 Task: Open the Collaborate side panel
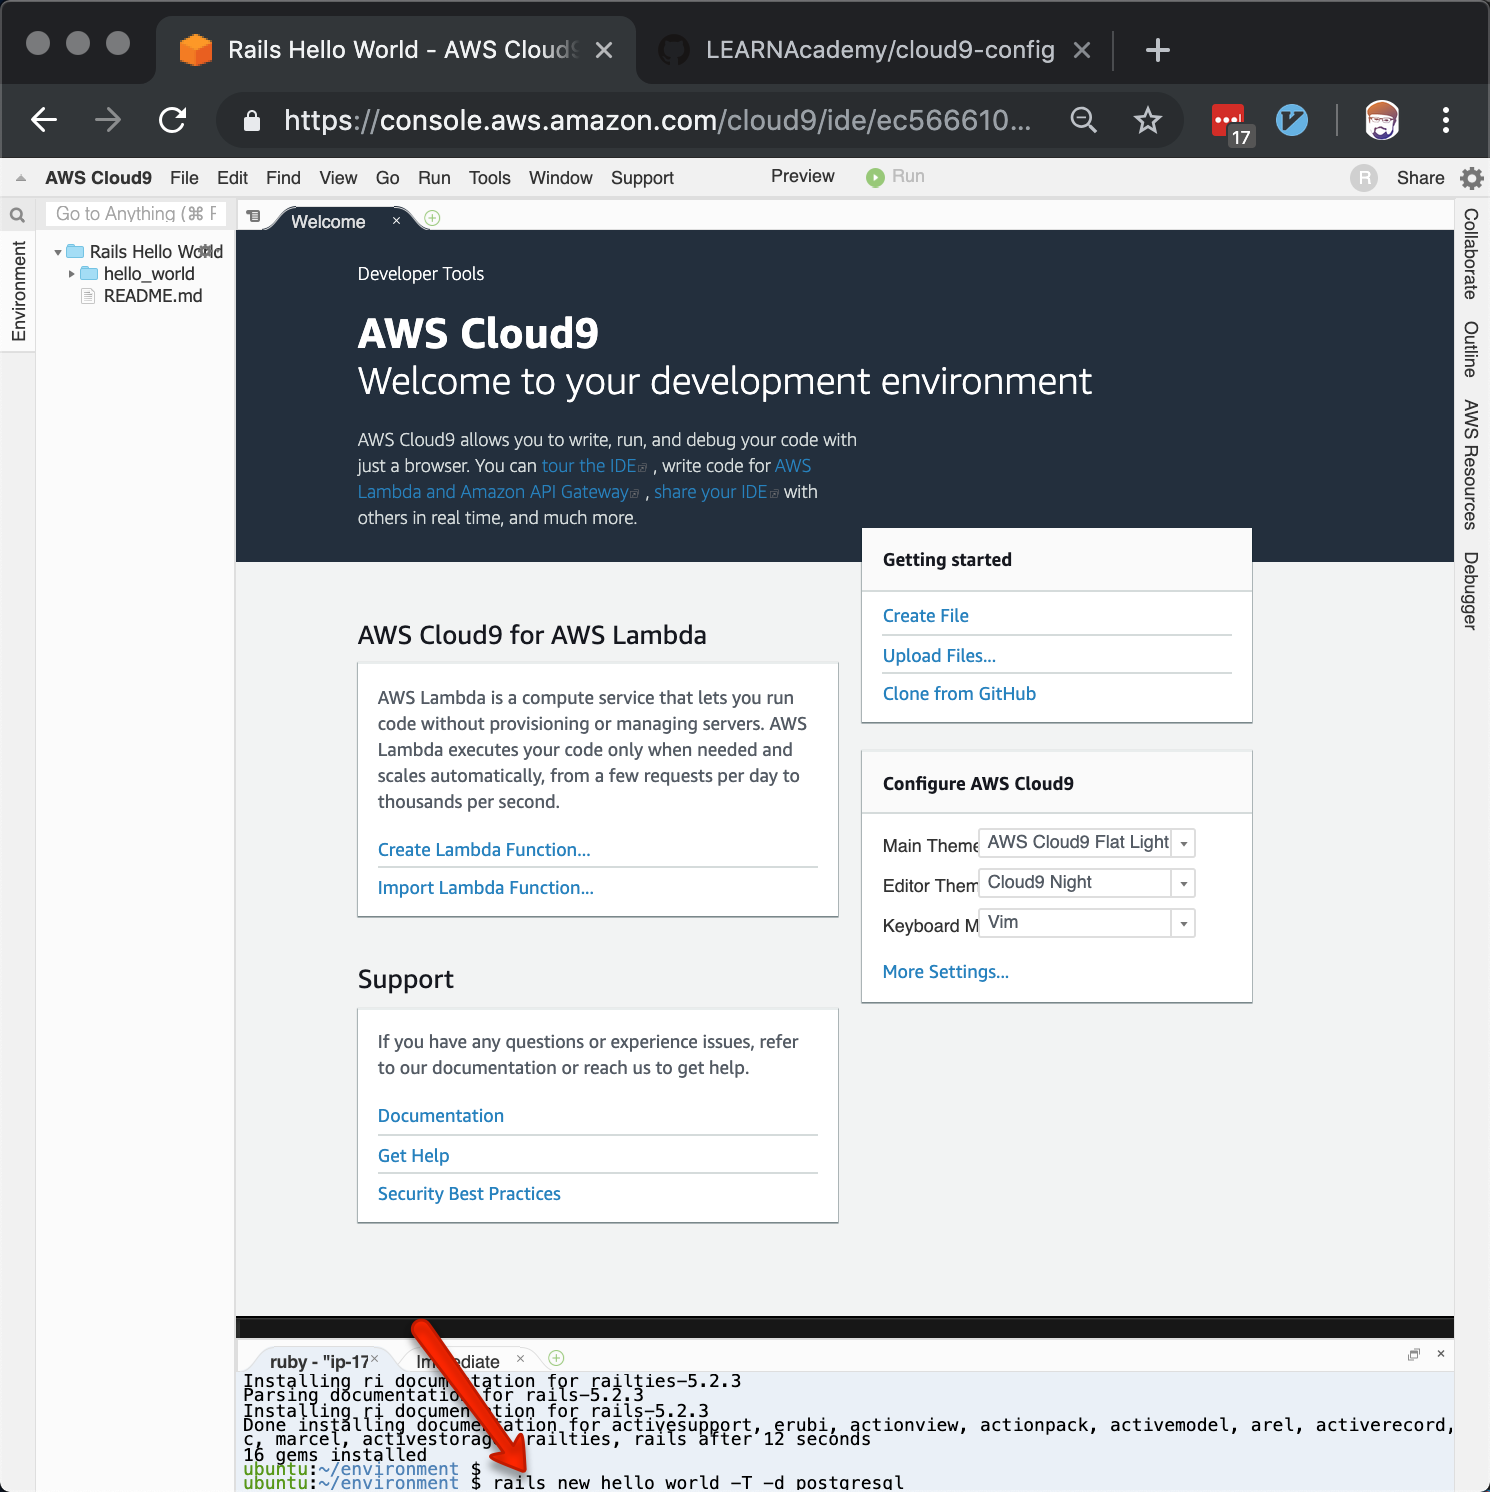pos(1471,254)
